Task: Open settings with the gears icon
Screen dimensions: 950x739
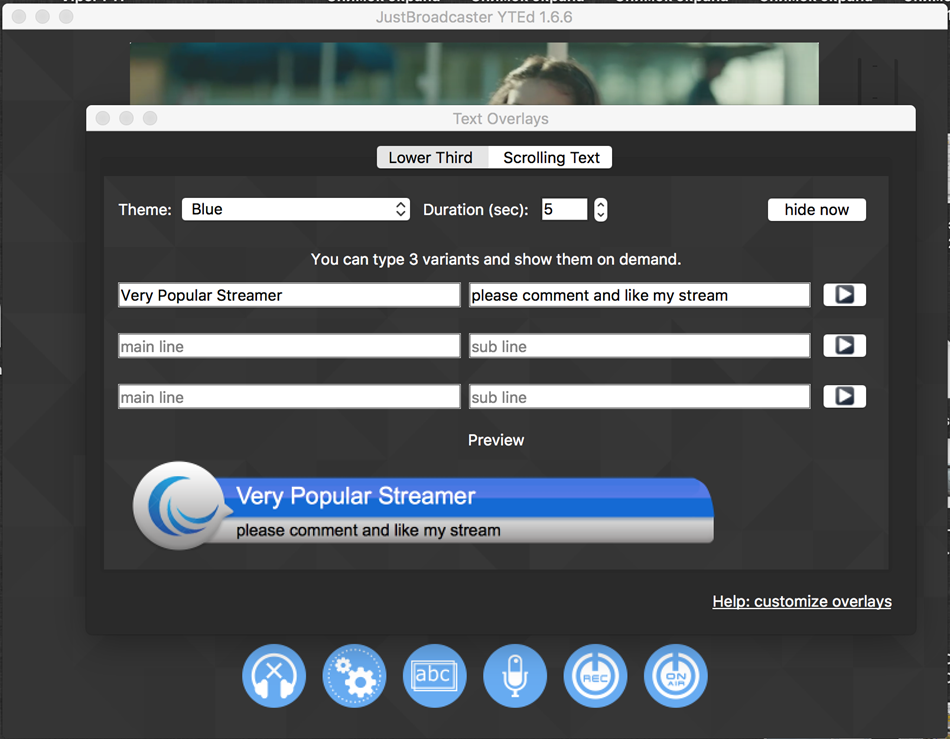Action: click(x=354, y=676)
